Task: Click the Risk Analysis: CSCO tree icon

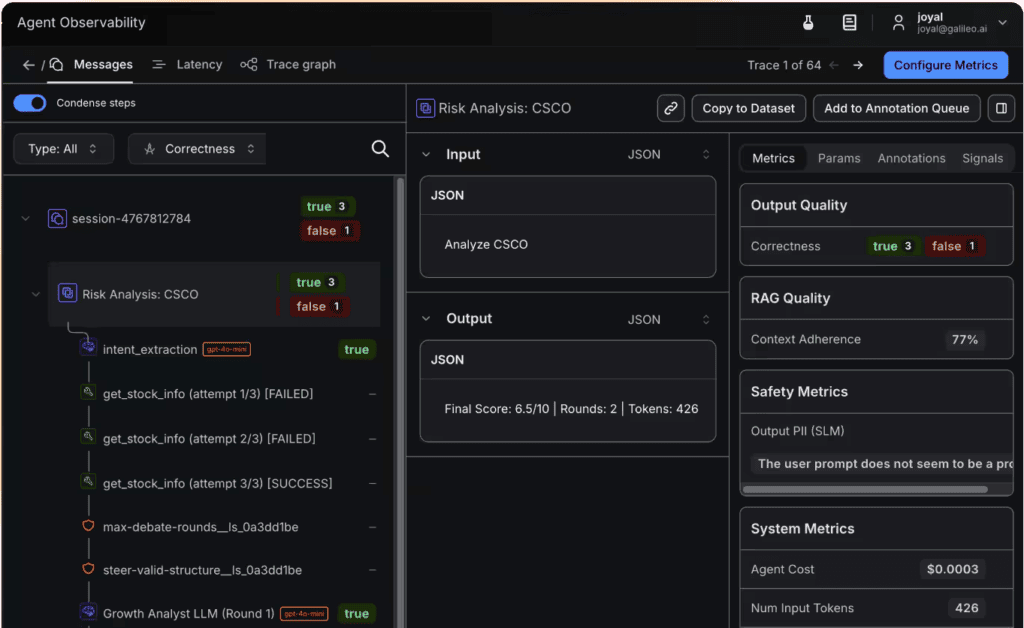Action: pos(67,293)
